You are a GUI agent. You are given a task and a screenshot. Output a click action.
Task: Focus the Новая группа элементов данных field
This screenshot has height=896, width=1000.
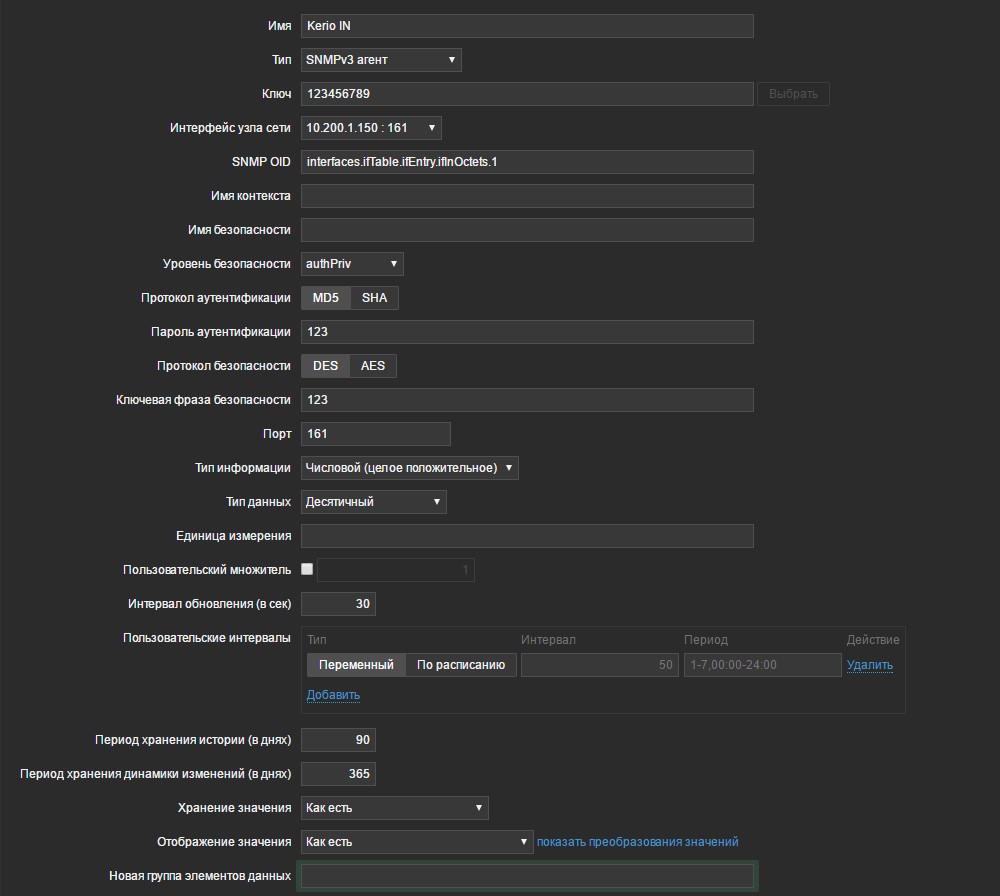click(527, 876)
